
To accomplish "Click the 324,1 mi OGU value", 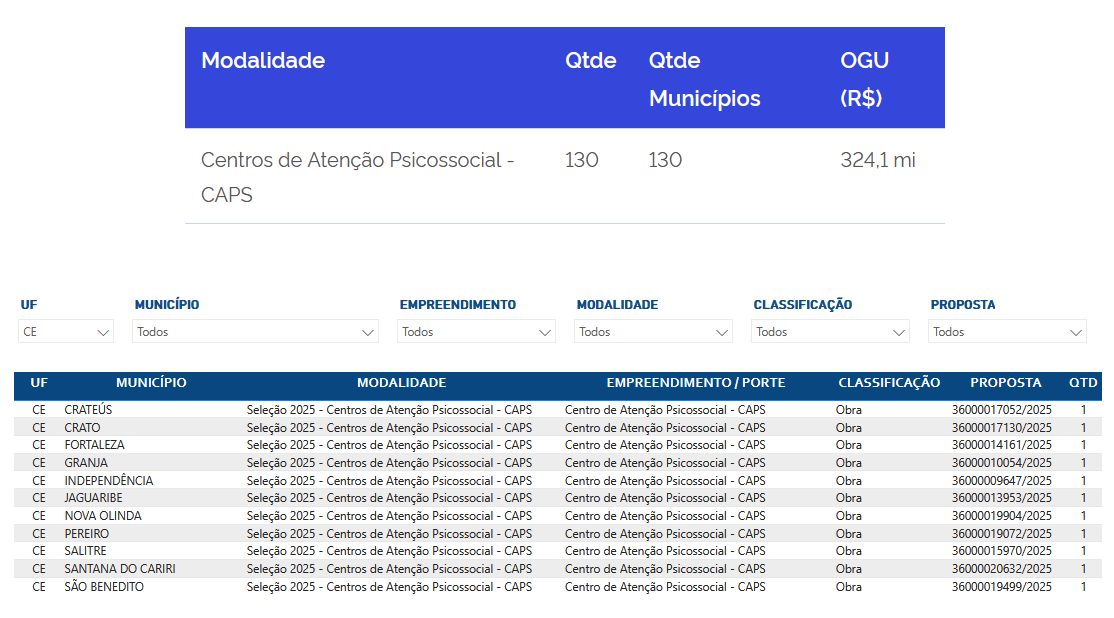I will (877, 160).
